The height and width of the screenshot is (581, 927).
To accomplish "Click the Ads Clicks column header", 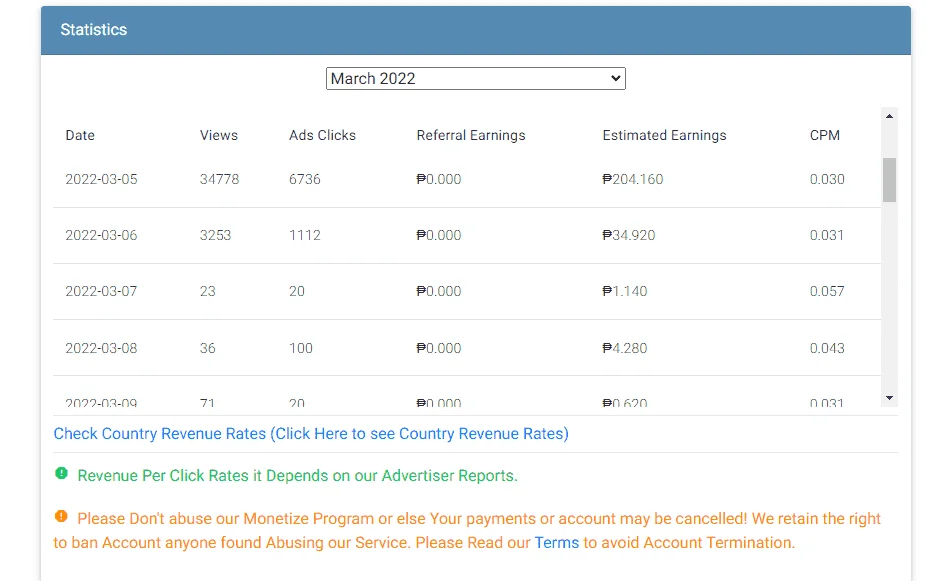I will coord(322,135).
